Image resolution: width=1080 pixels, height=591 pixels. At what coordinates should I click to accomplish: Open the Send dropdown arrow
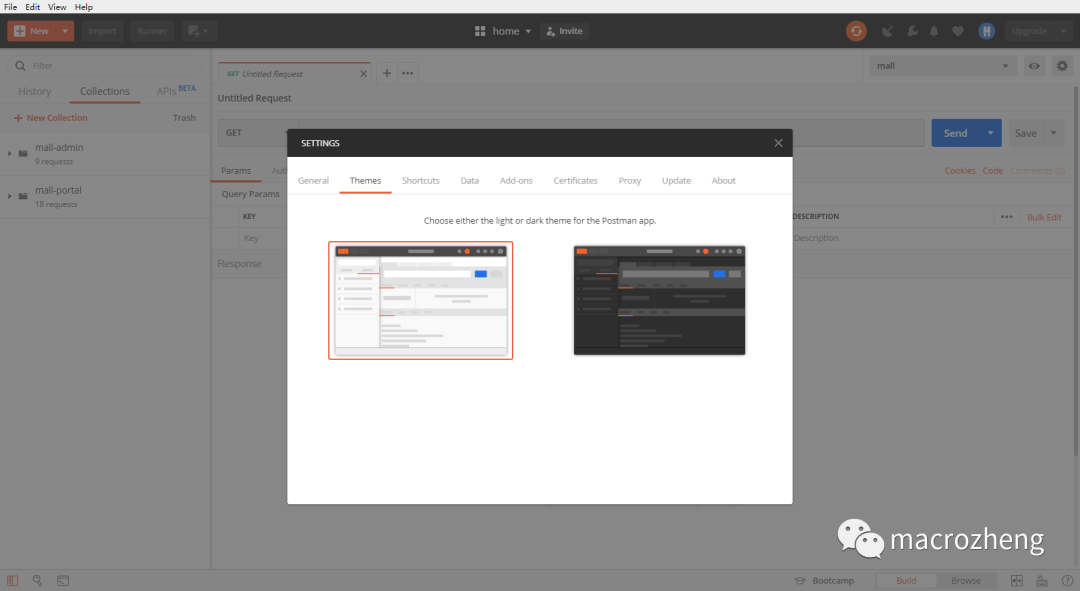tap(990, 133)
